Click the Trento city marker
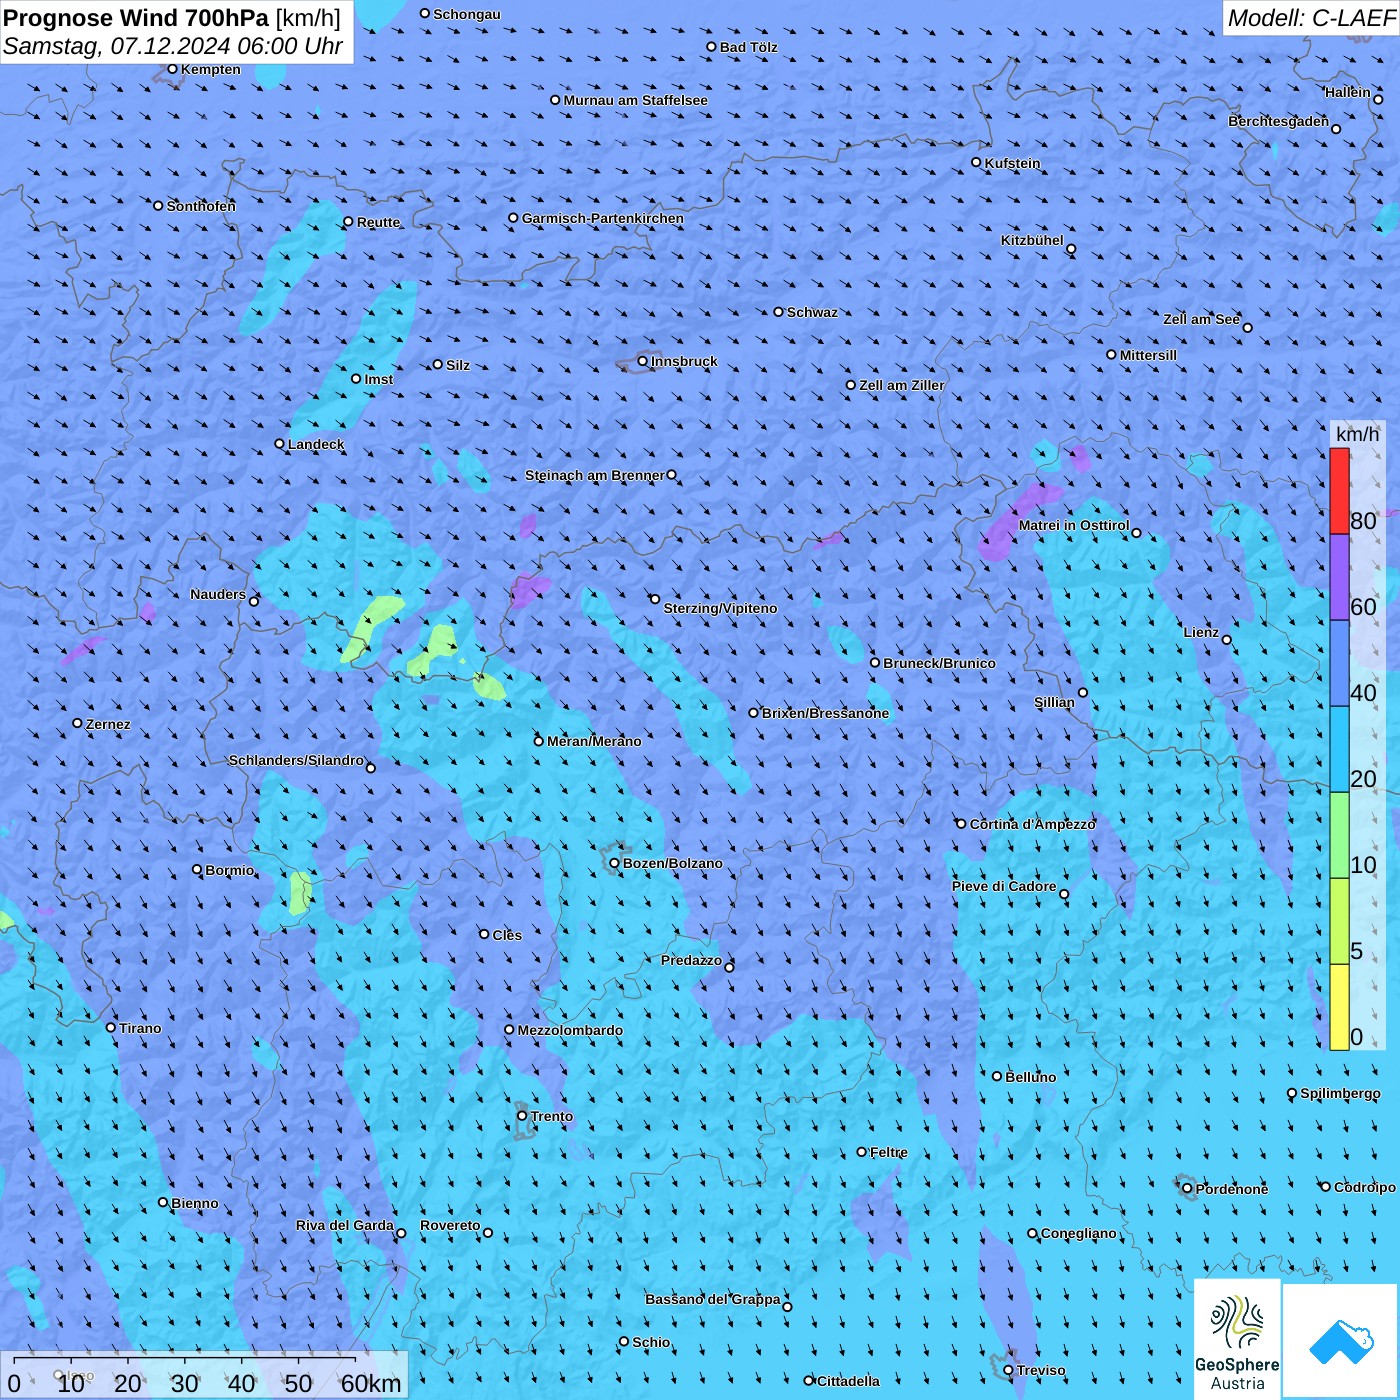Viewport: 1400px width, 1400px height. point(522,1116)
